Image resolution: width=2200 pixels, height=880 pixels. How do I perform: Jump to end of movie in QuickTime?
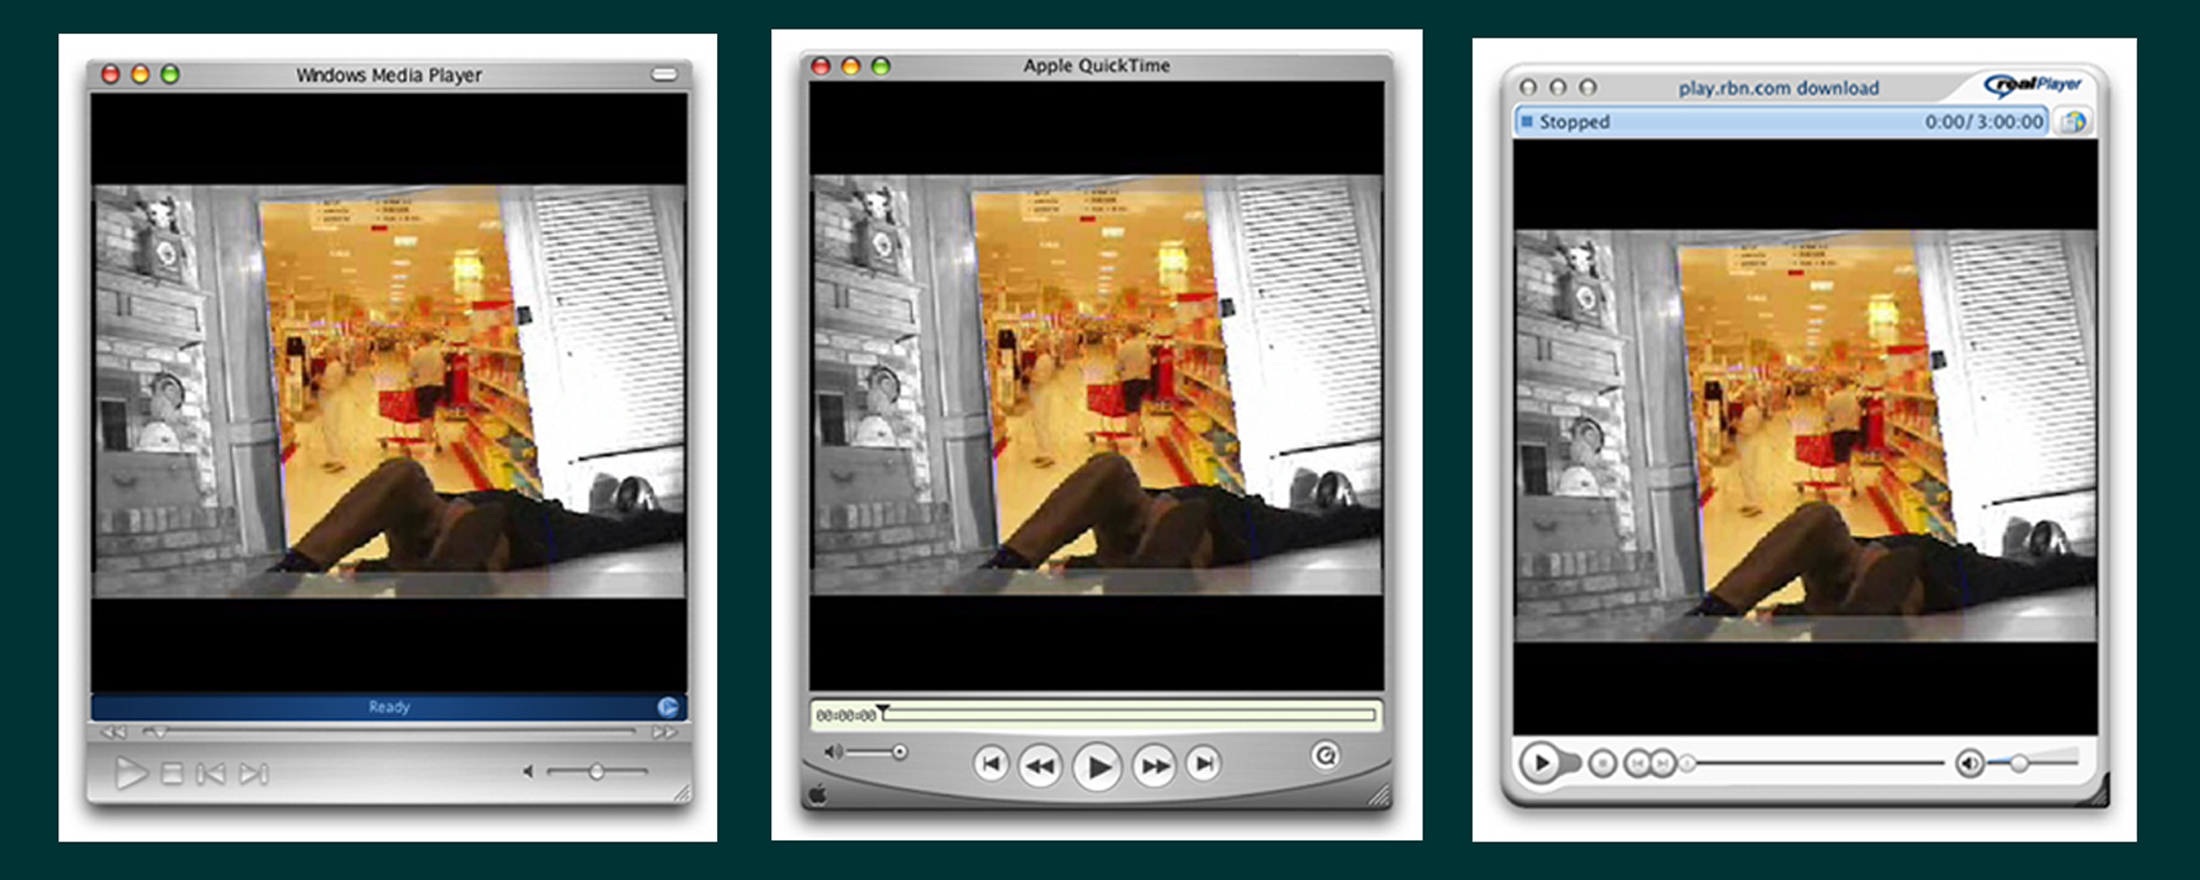1204,765
